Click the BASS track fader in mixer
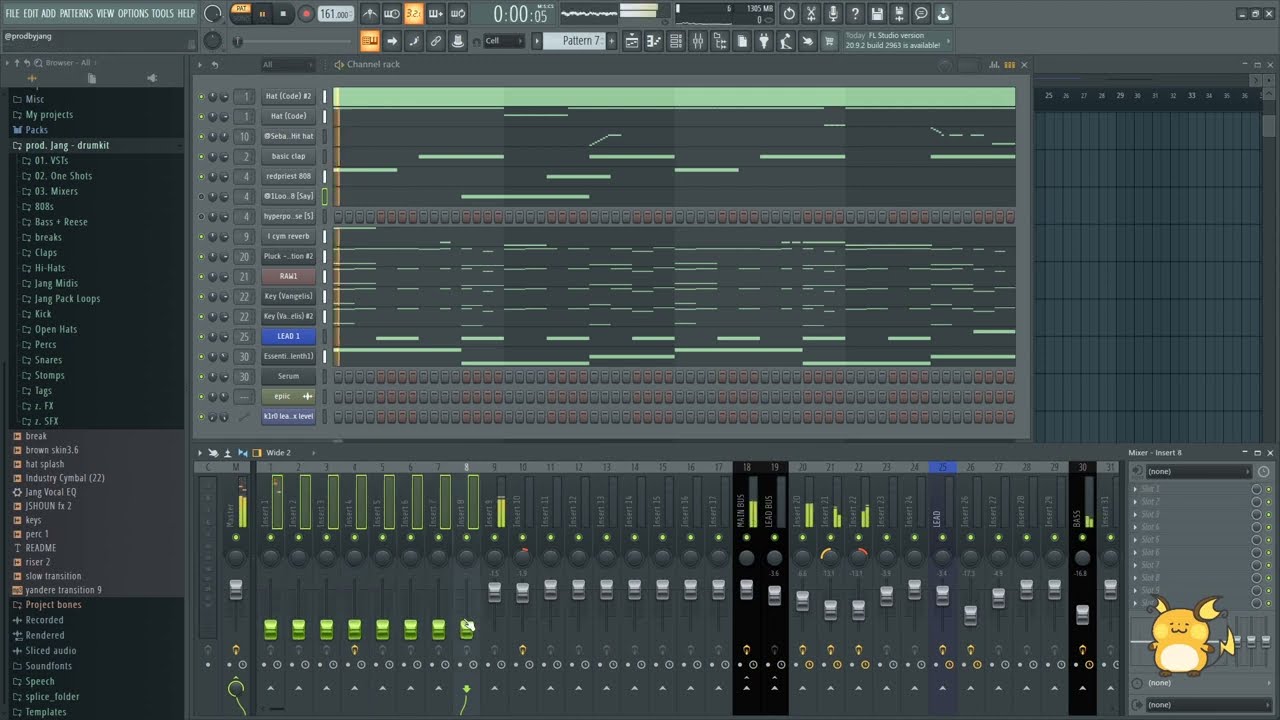The height and width of the screenshot is (720, 1280). (x=1082, y=614)
